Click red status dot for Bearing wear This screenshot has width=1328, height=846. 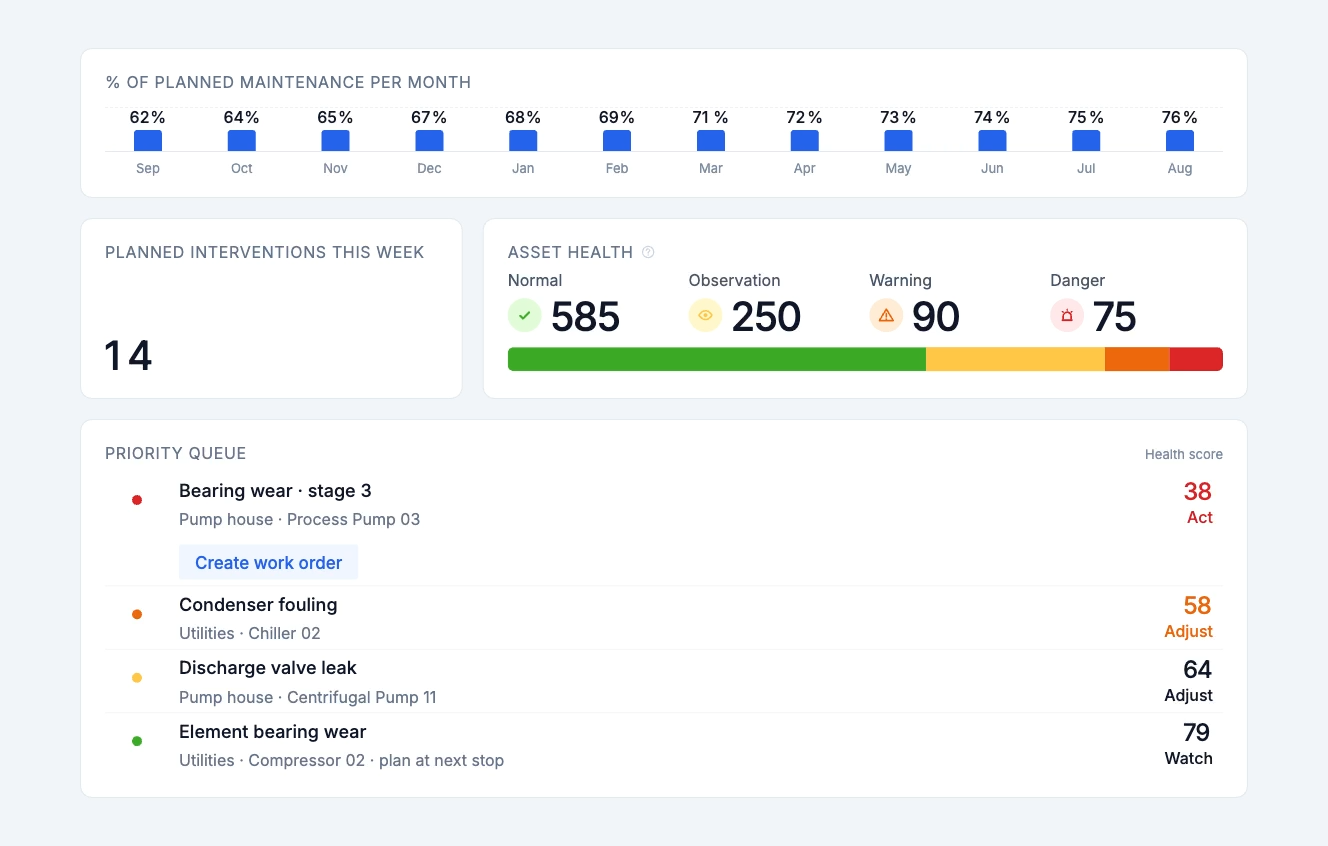[137, 500]
